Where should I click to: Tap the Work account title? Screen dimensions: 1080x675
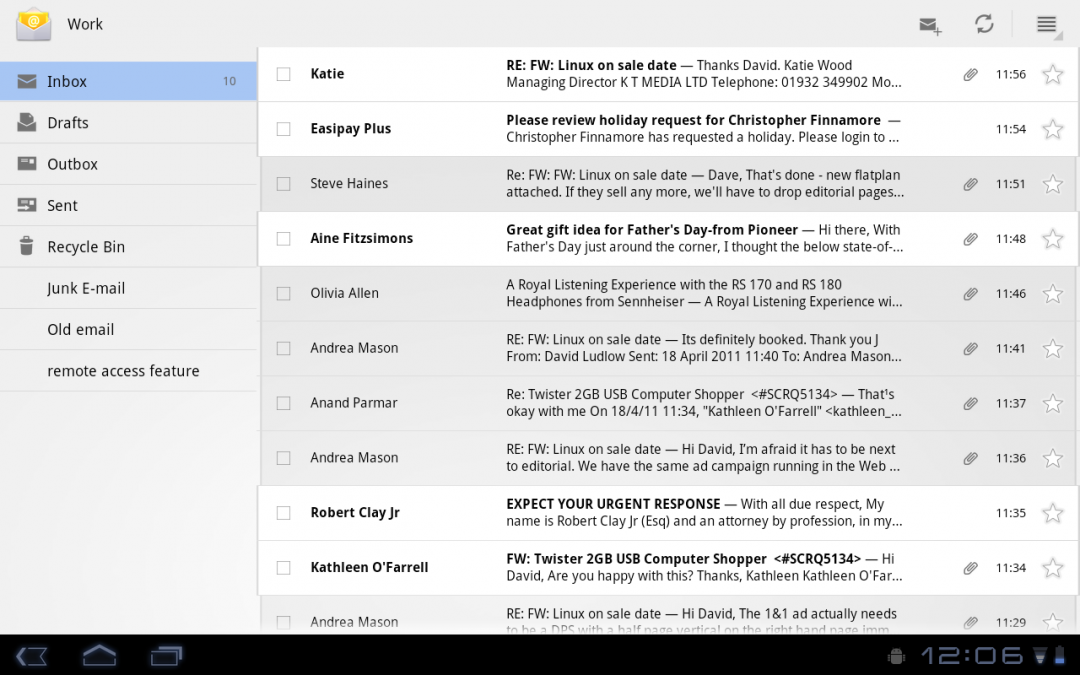coord(85,24)
